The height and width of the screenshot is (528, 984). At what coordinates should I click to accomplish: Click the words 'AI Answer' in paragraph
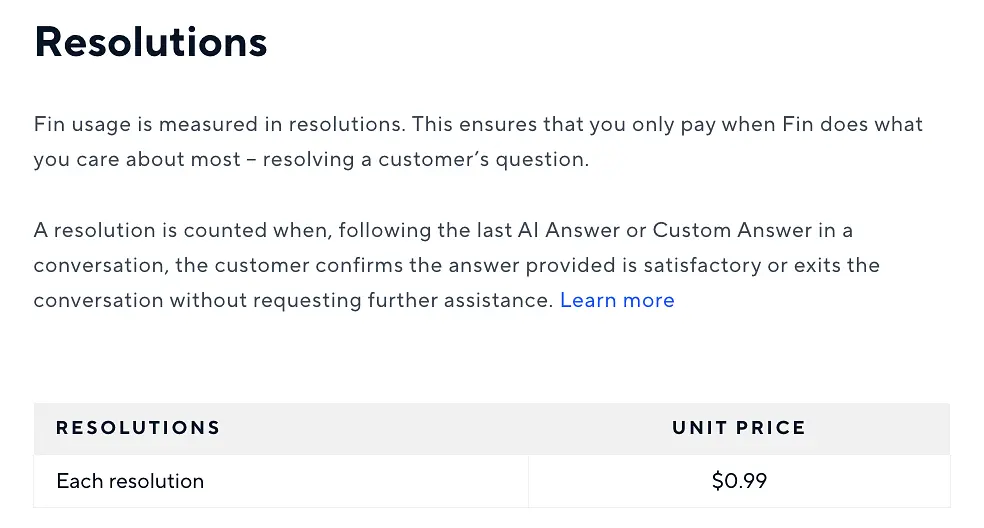pyautogui.click(x=566, y=230)
